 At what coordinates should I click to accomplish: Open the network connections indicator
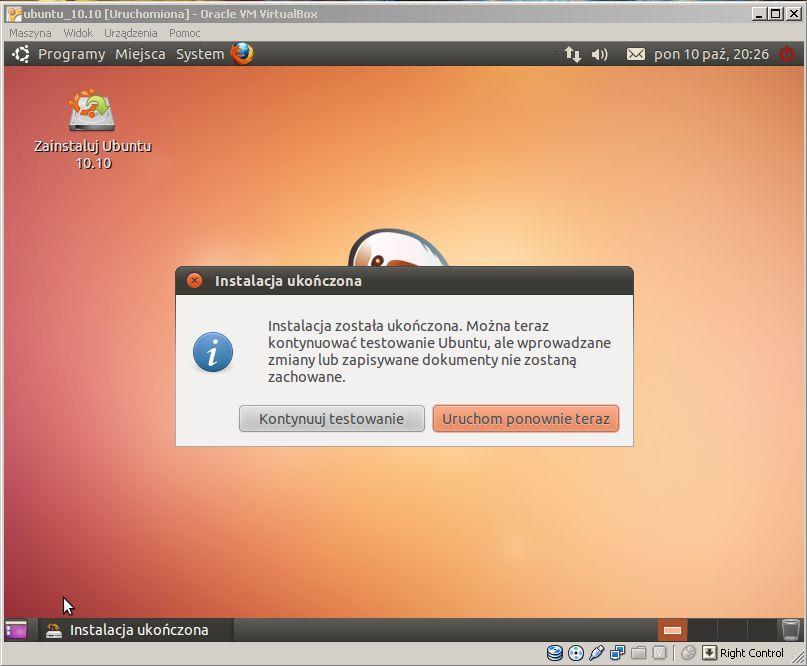[572, 54]
